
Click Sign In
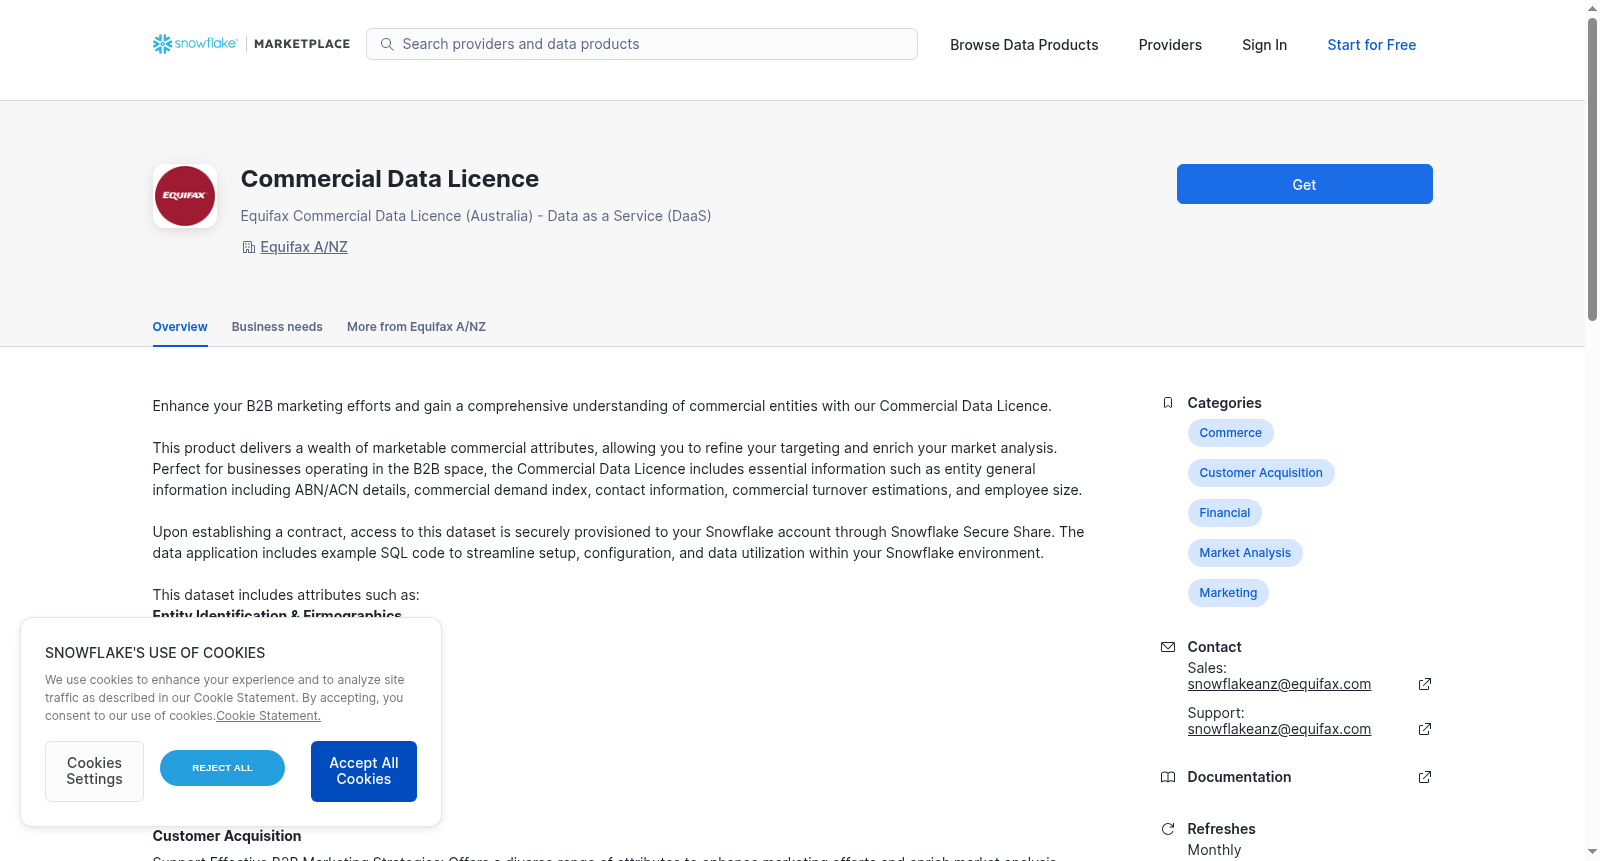(x=1264, y=45)
